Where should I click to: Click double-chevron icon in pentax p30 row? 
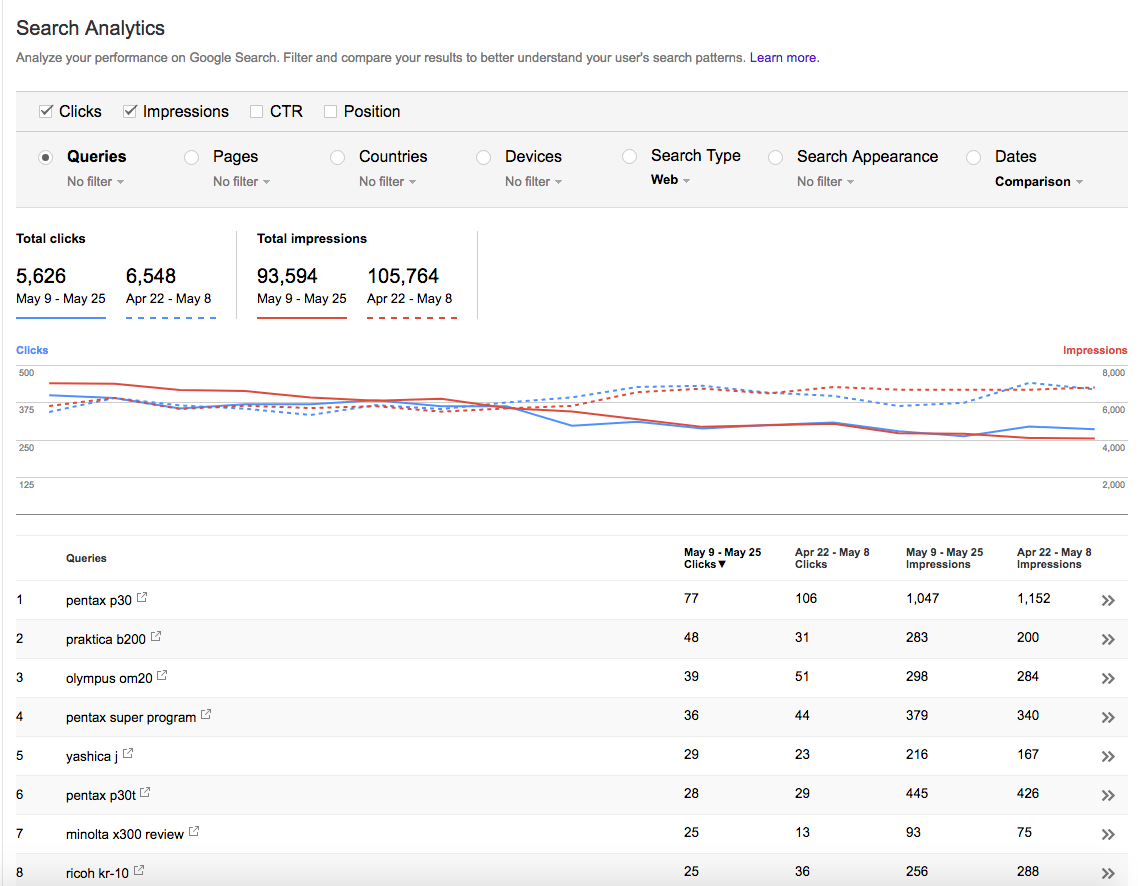point(1108,601)
